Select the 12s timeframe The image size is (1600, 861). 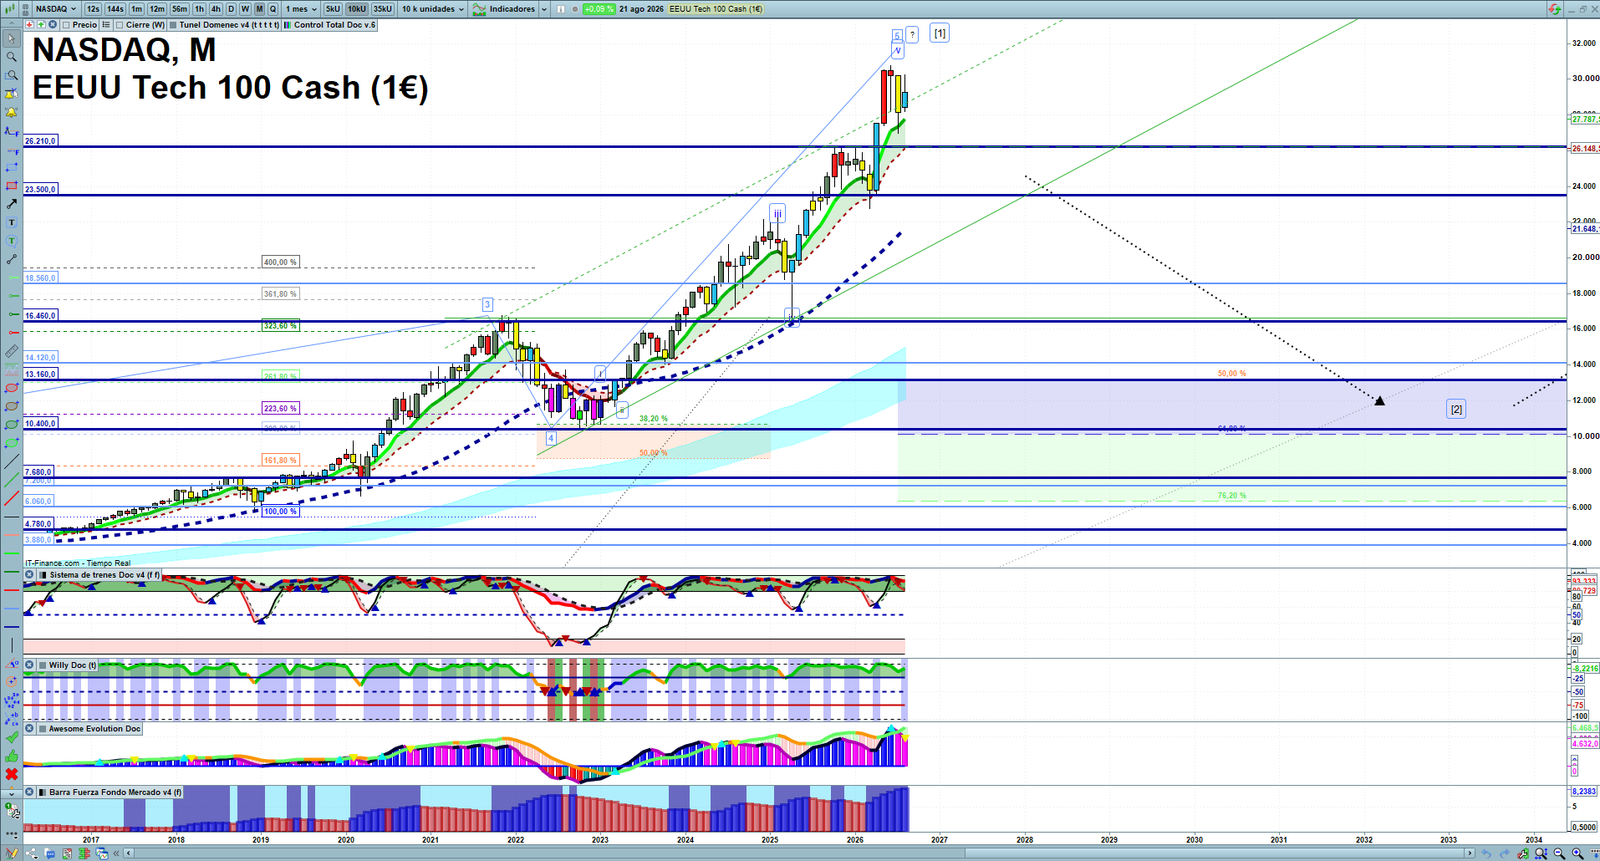[x=93, y=9]
